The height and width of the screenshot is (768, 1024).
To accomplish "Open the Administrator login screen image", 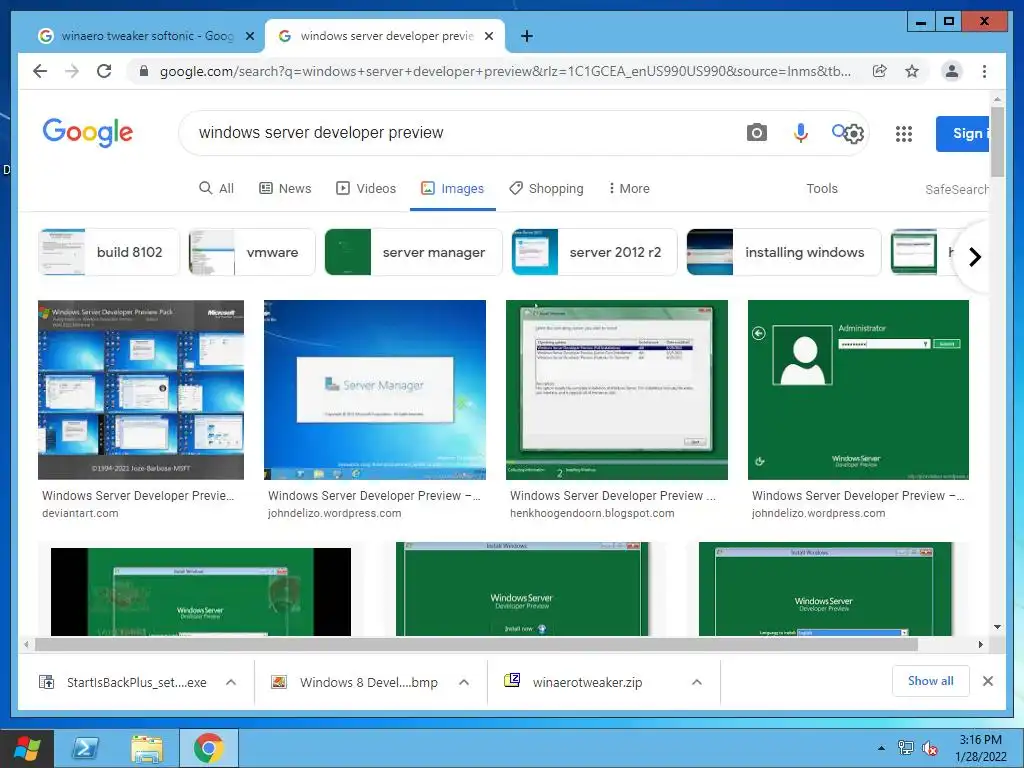I will (858, 390).
